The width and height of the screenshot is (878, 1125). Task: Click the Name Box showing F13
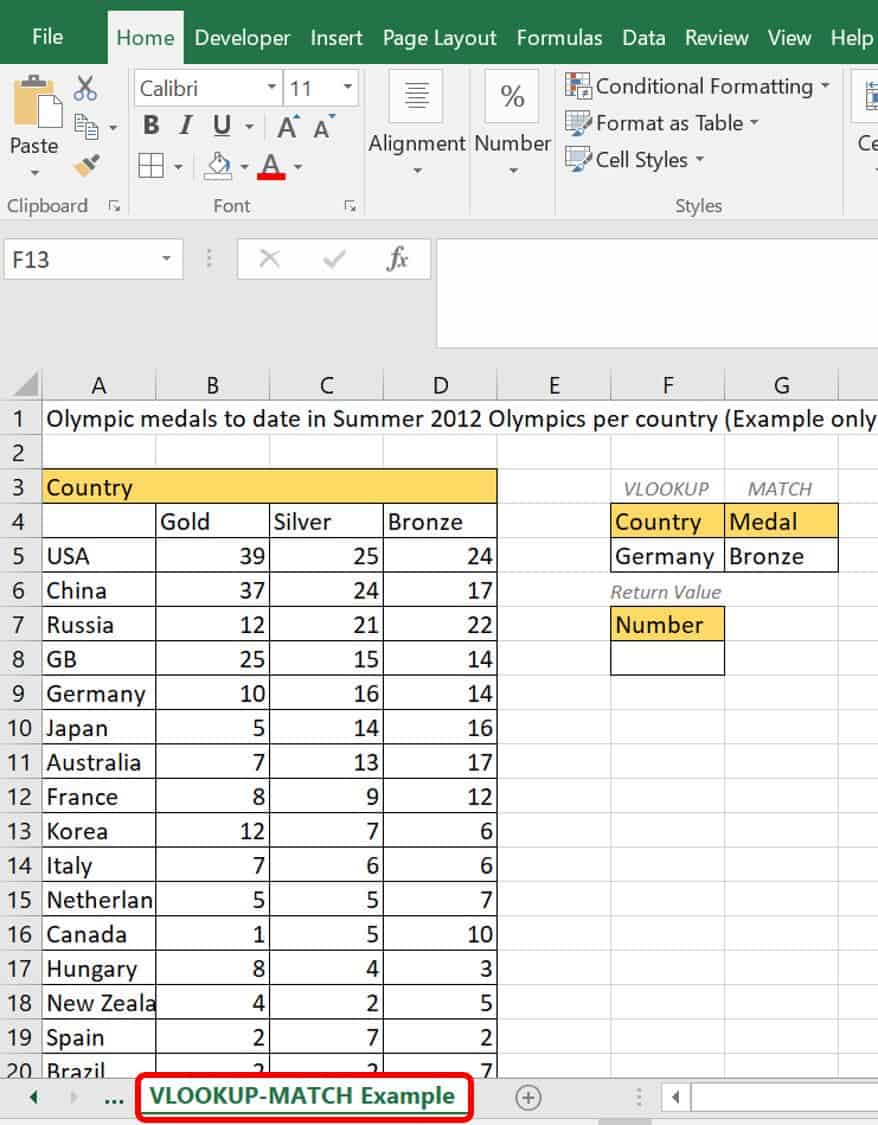tap(78, 259)
